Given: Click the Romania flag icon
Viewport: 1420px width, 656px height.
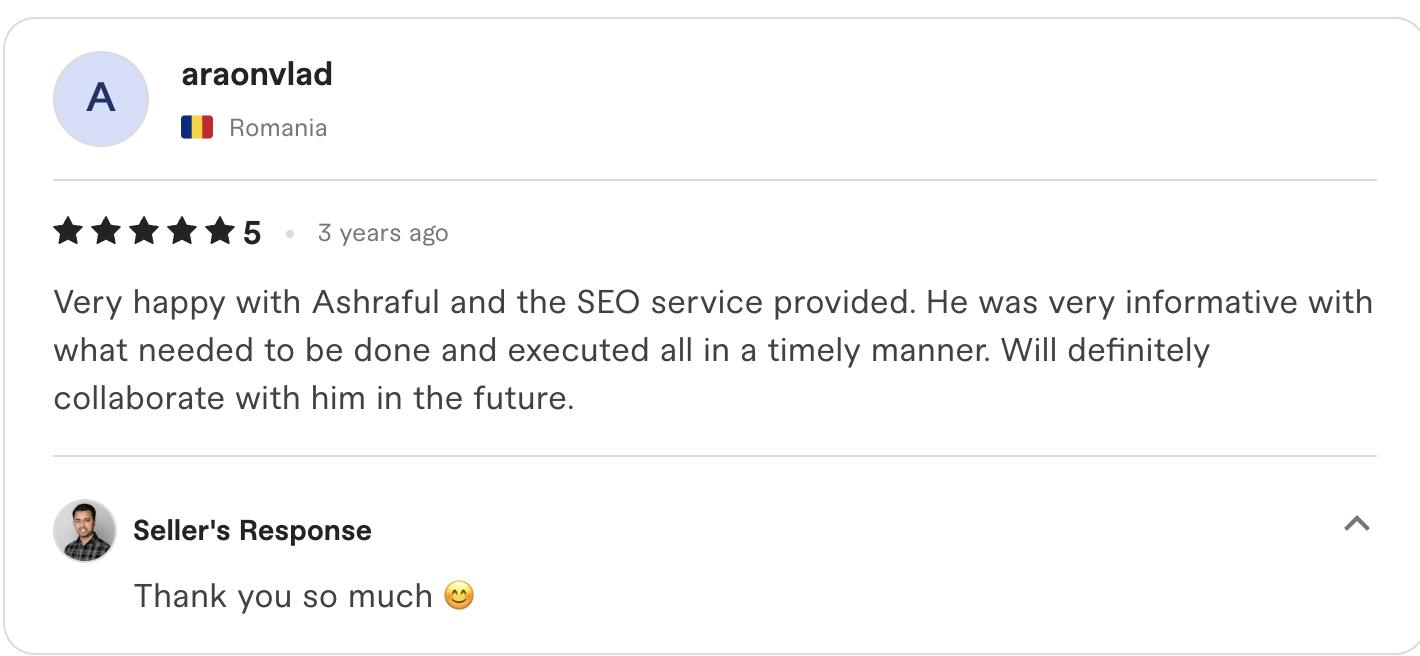Looking at the screenshot, I should point(197,126).
